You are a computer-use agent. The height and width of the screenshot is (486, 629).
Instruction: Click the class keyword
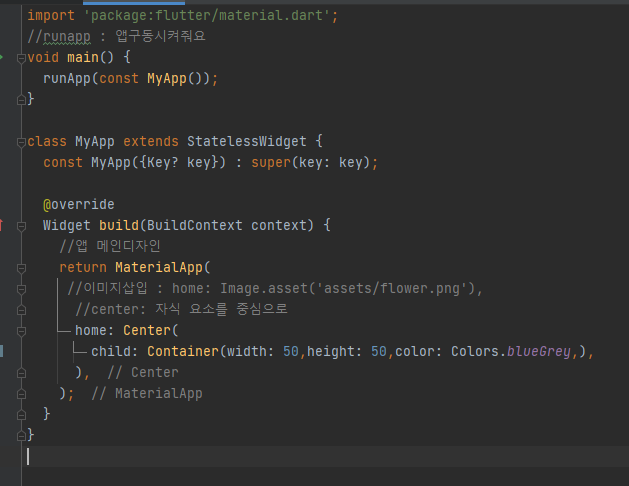coord(47,142)
